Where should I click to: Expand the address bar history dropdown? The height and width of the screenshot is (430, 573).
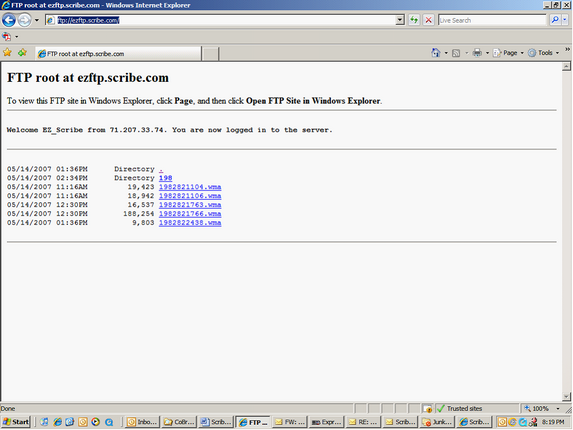click(400, 20)
